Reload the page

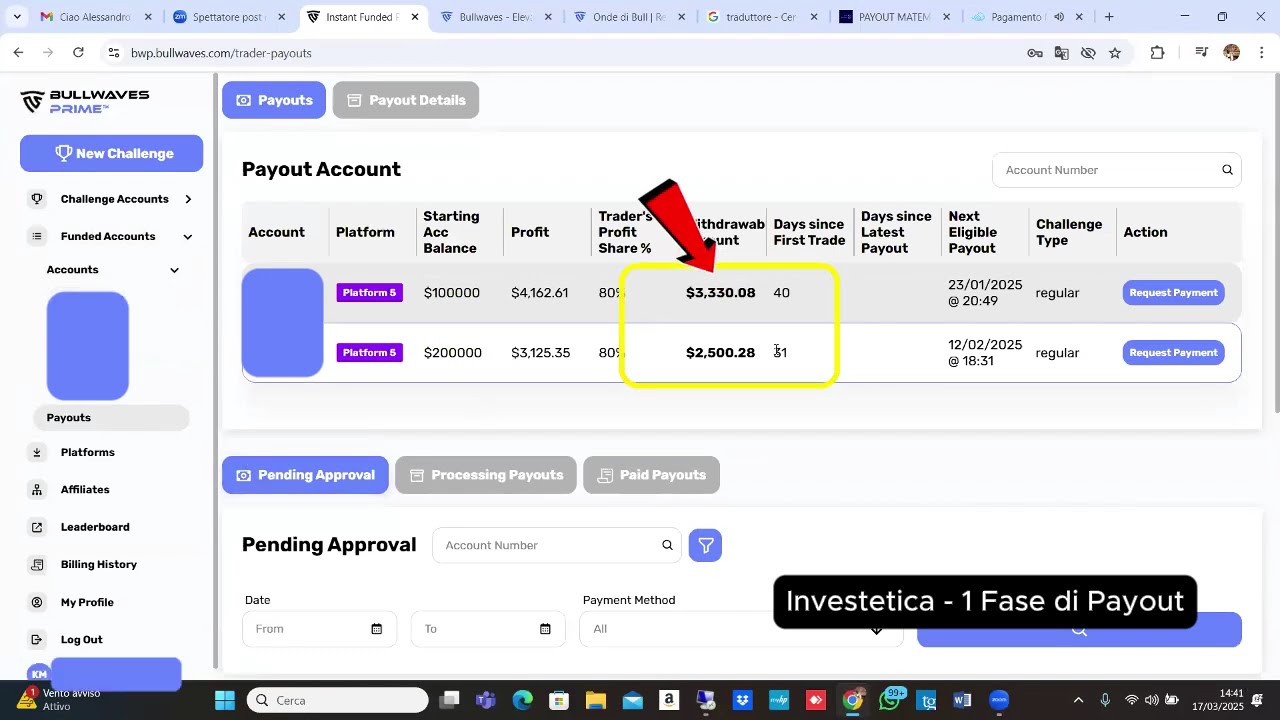click(78, 53)
